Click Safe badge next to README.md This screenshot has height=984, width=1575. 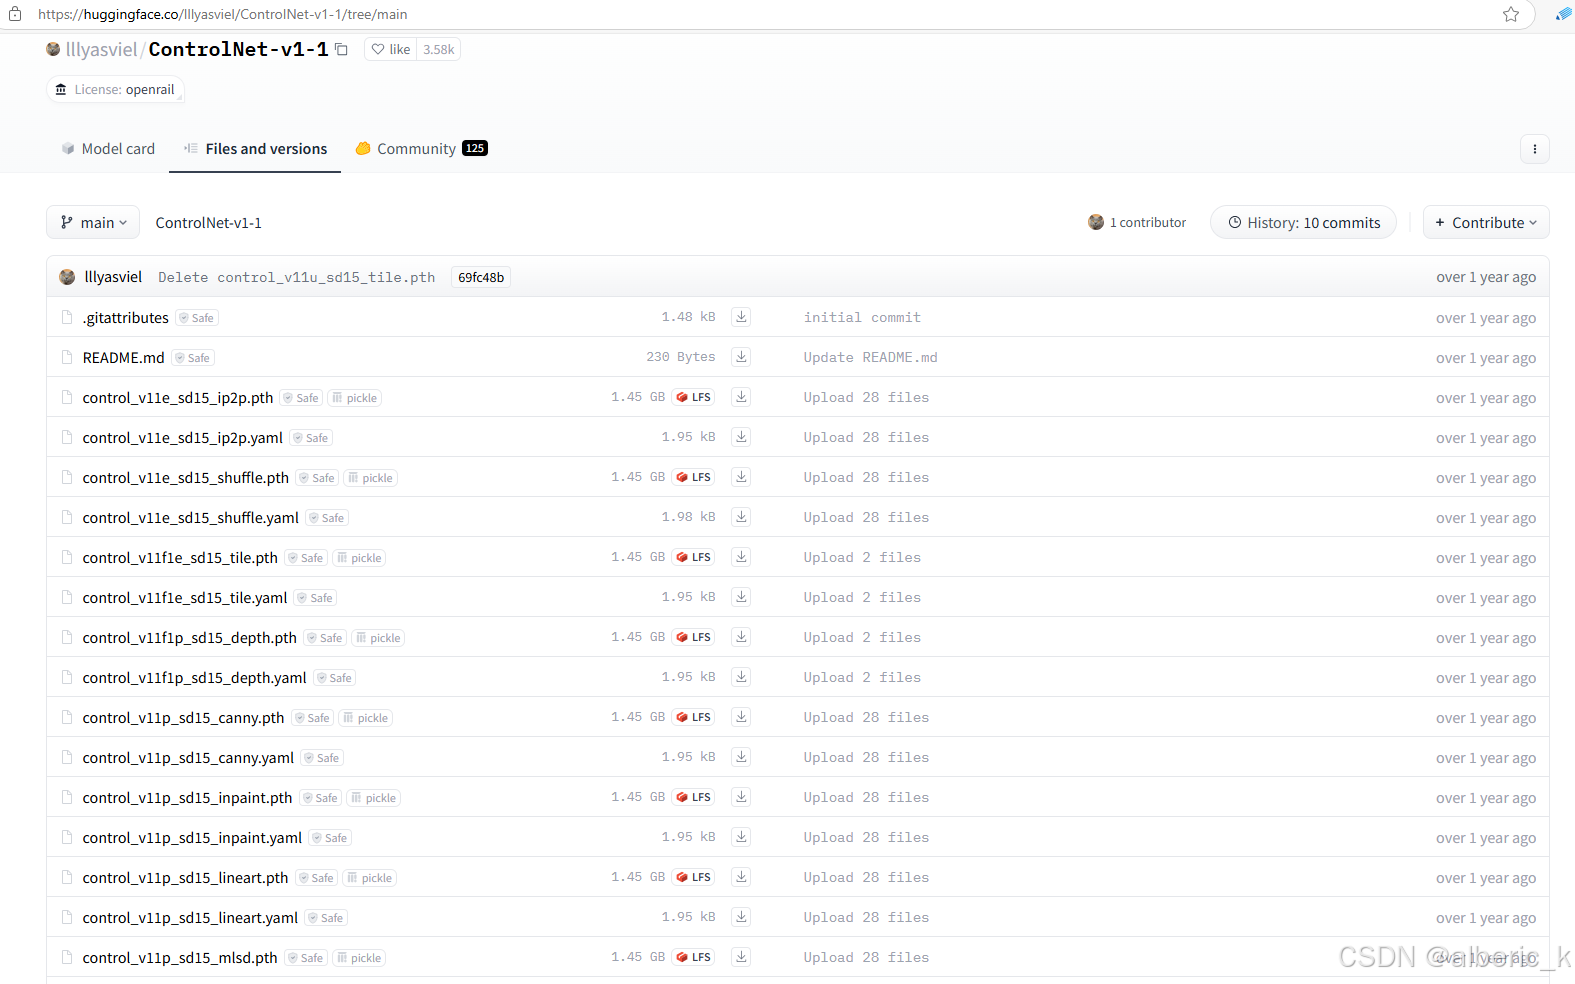pos(193,358)
